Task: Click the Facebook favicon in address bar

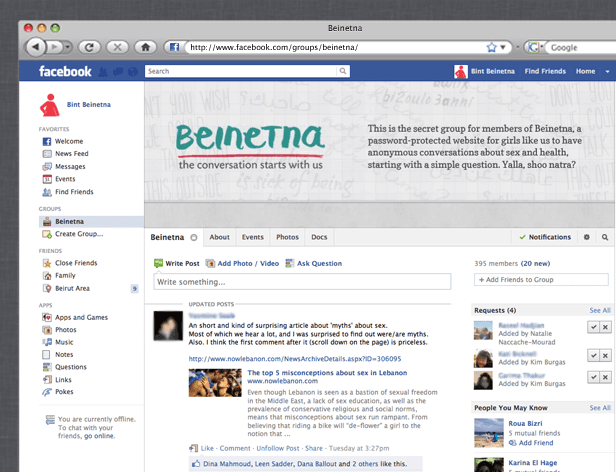Action: point(174,48)
